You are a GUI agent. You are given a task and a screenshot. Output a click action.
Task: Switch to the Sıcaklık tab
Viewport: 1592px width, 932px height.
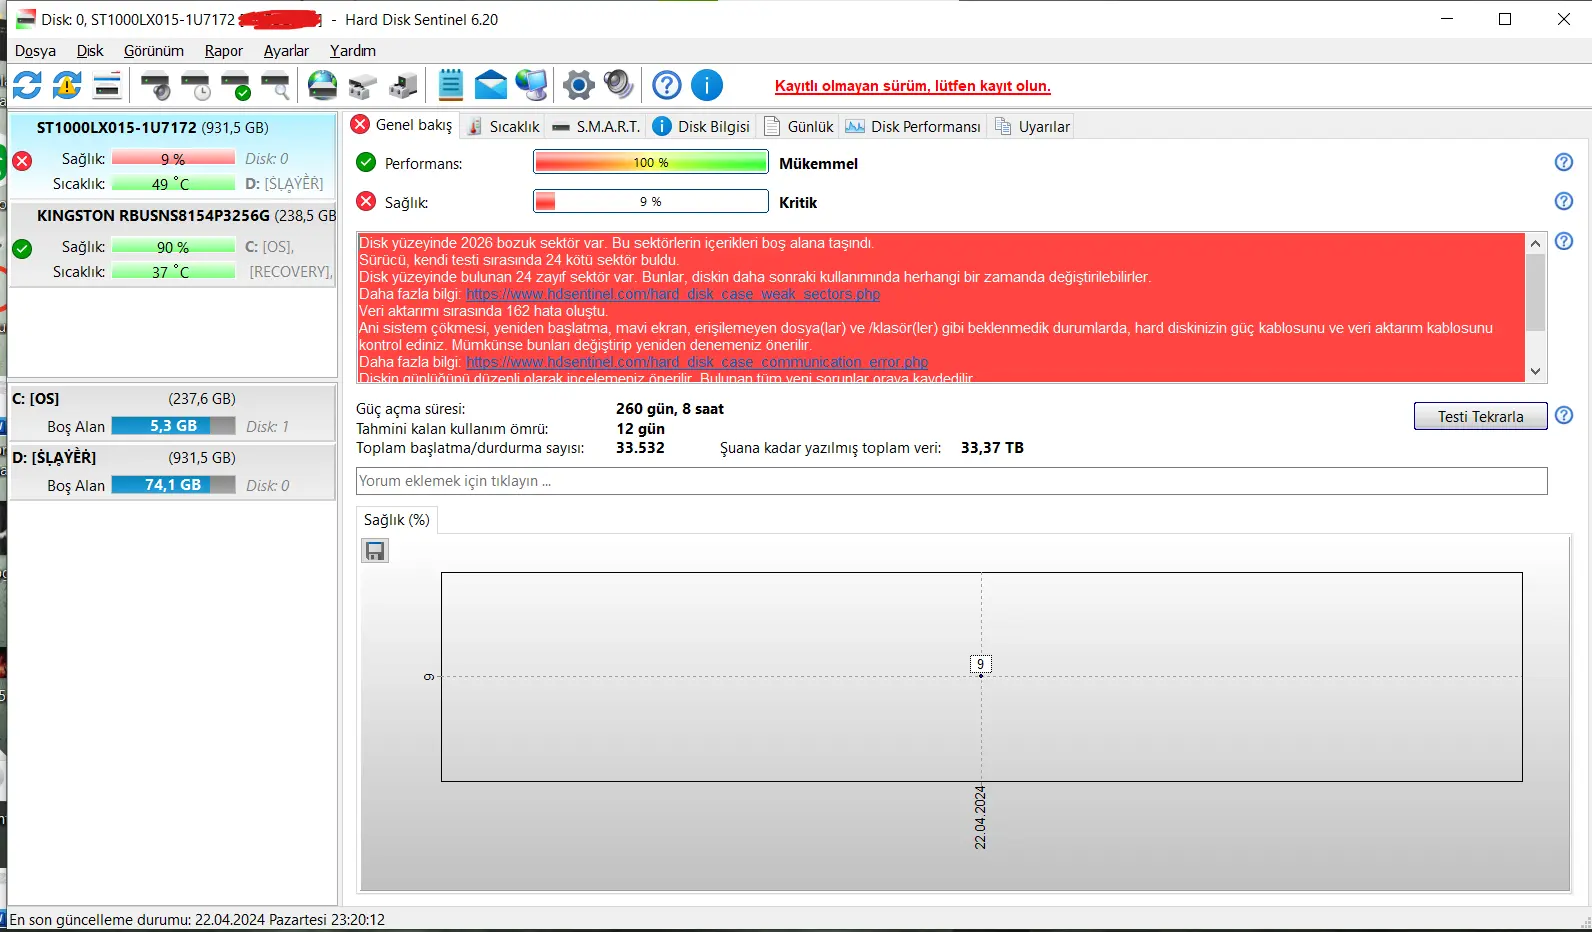click(504, 127)
